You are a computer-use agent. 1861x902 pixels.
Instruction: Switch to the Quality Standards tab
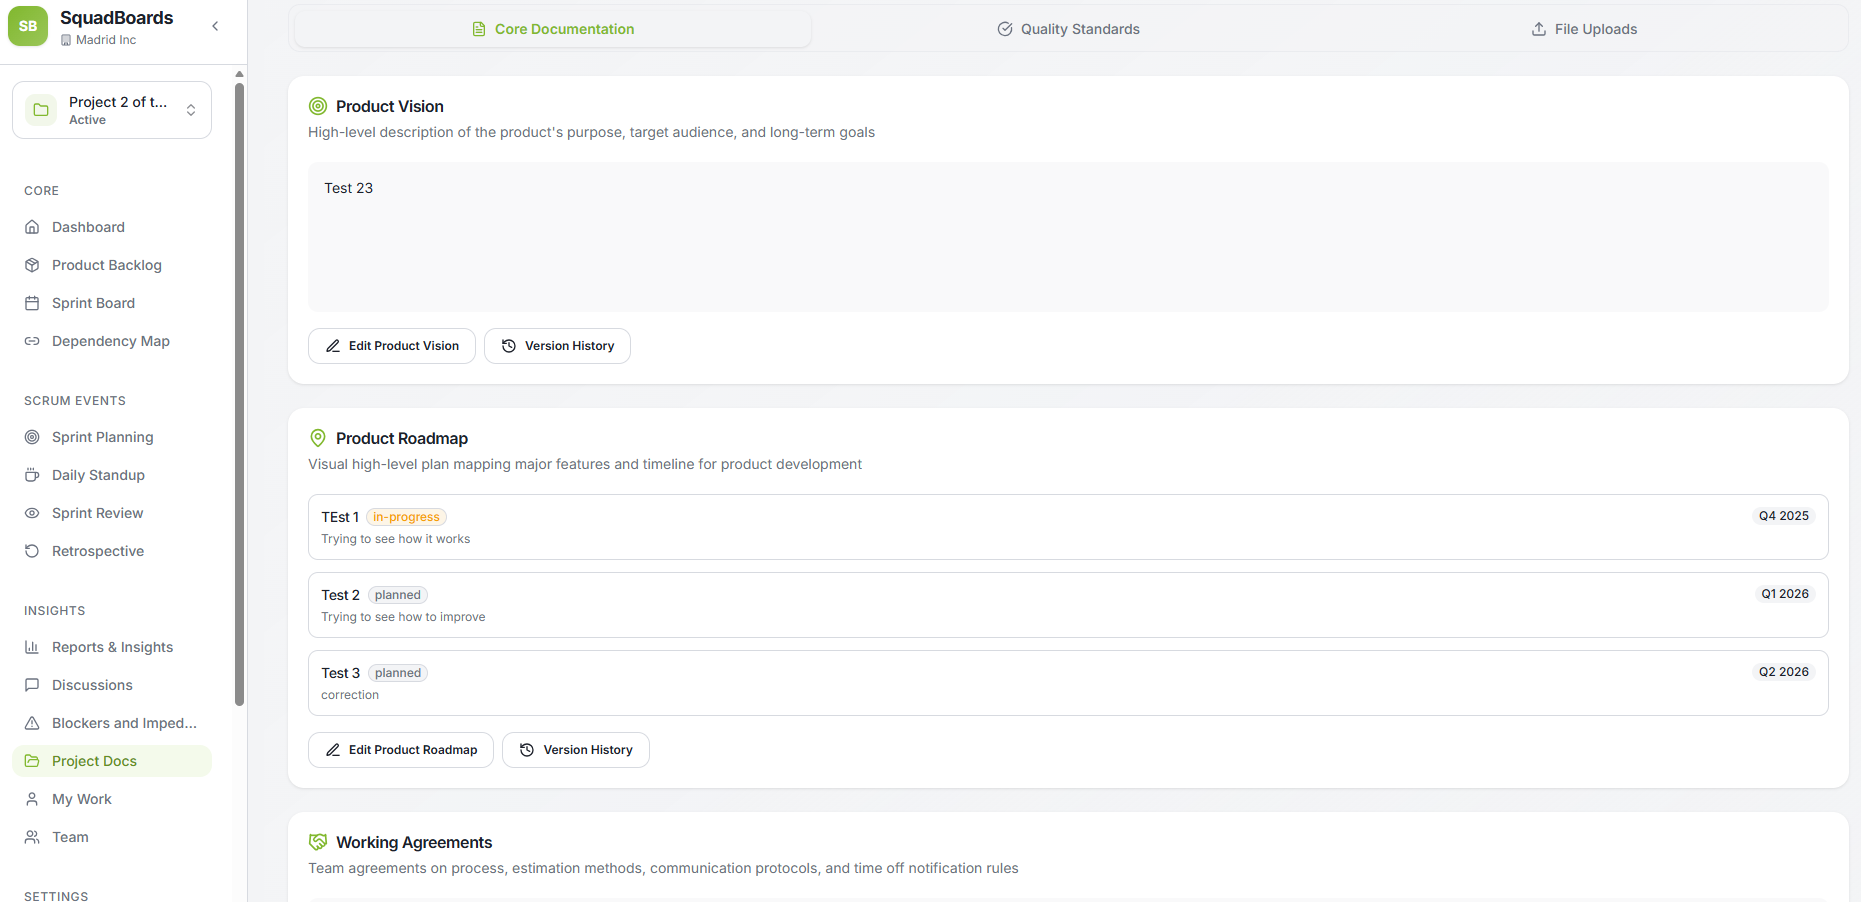tap(1068, 29)
